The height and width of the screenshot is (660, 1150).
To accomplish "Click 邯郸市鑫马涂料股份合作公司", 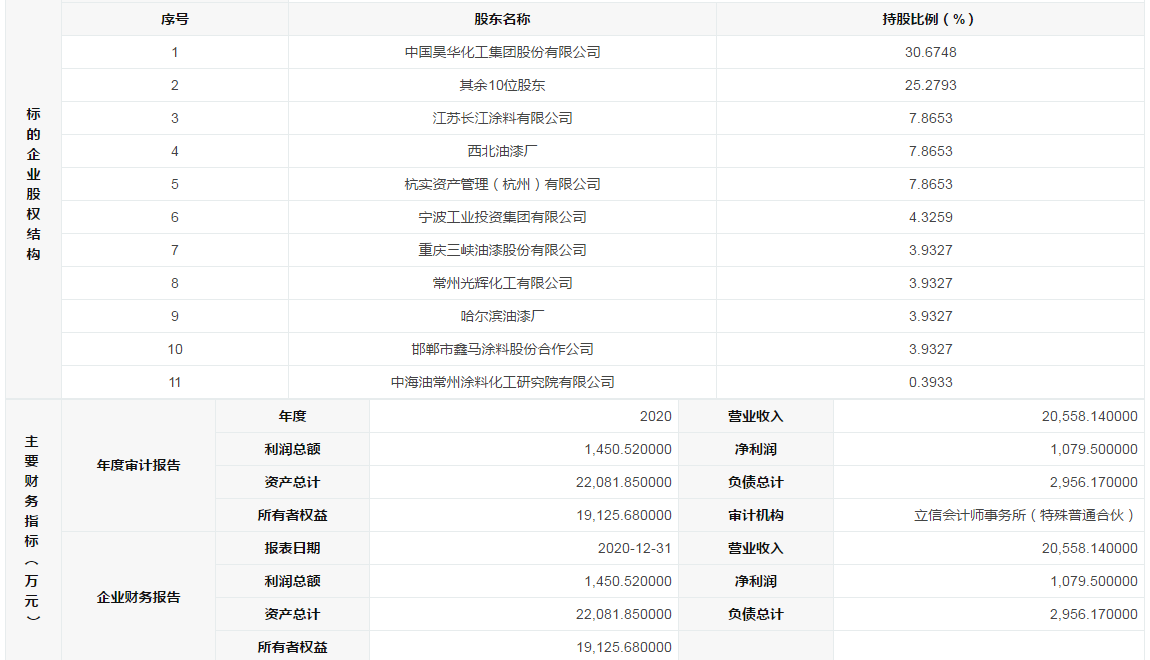I will (502, 349).
